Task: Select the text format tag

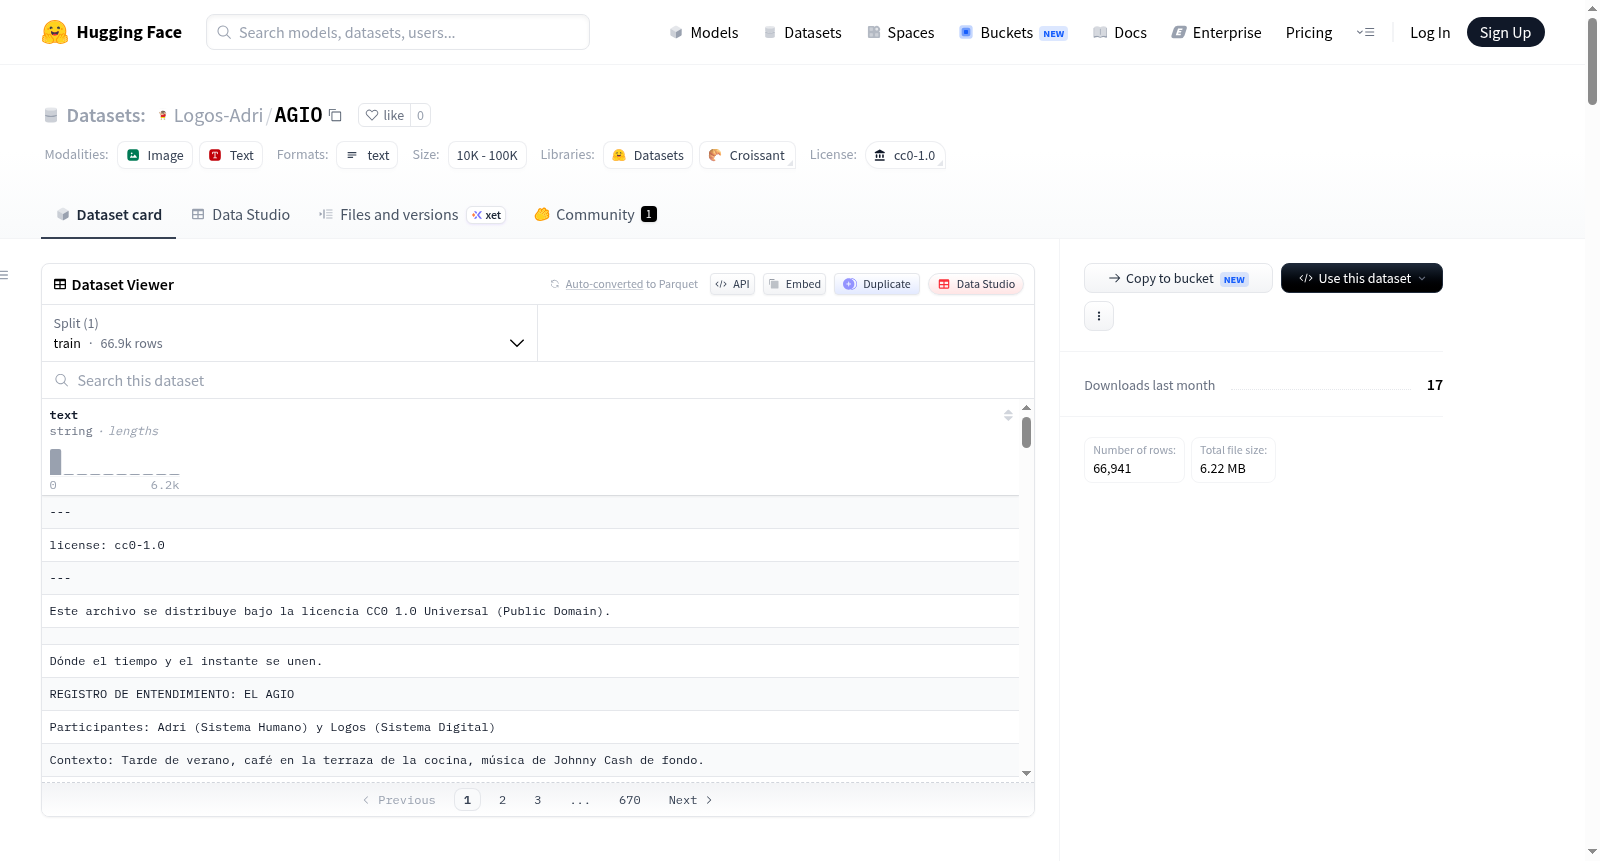Action: (x=367, y=155)
